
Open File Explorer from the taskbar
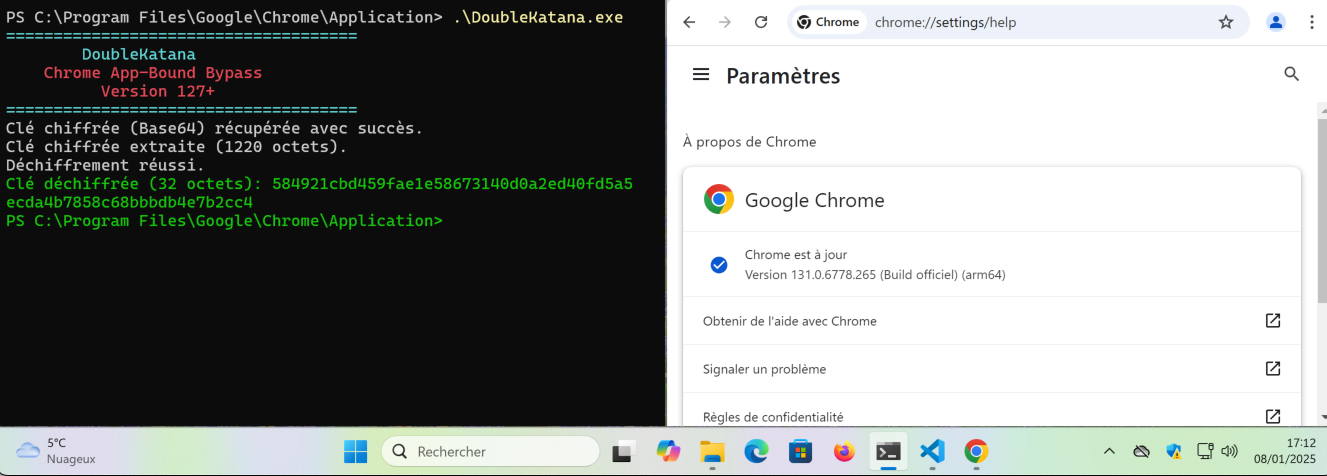click(x=712, y=452)
